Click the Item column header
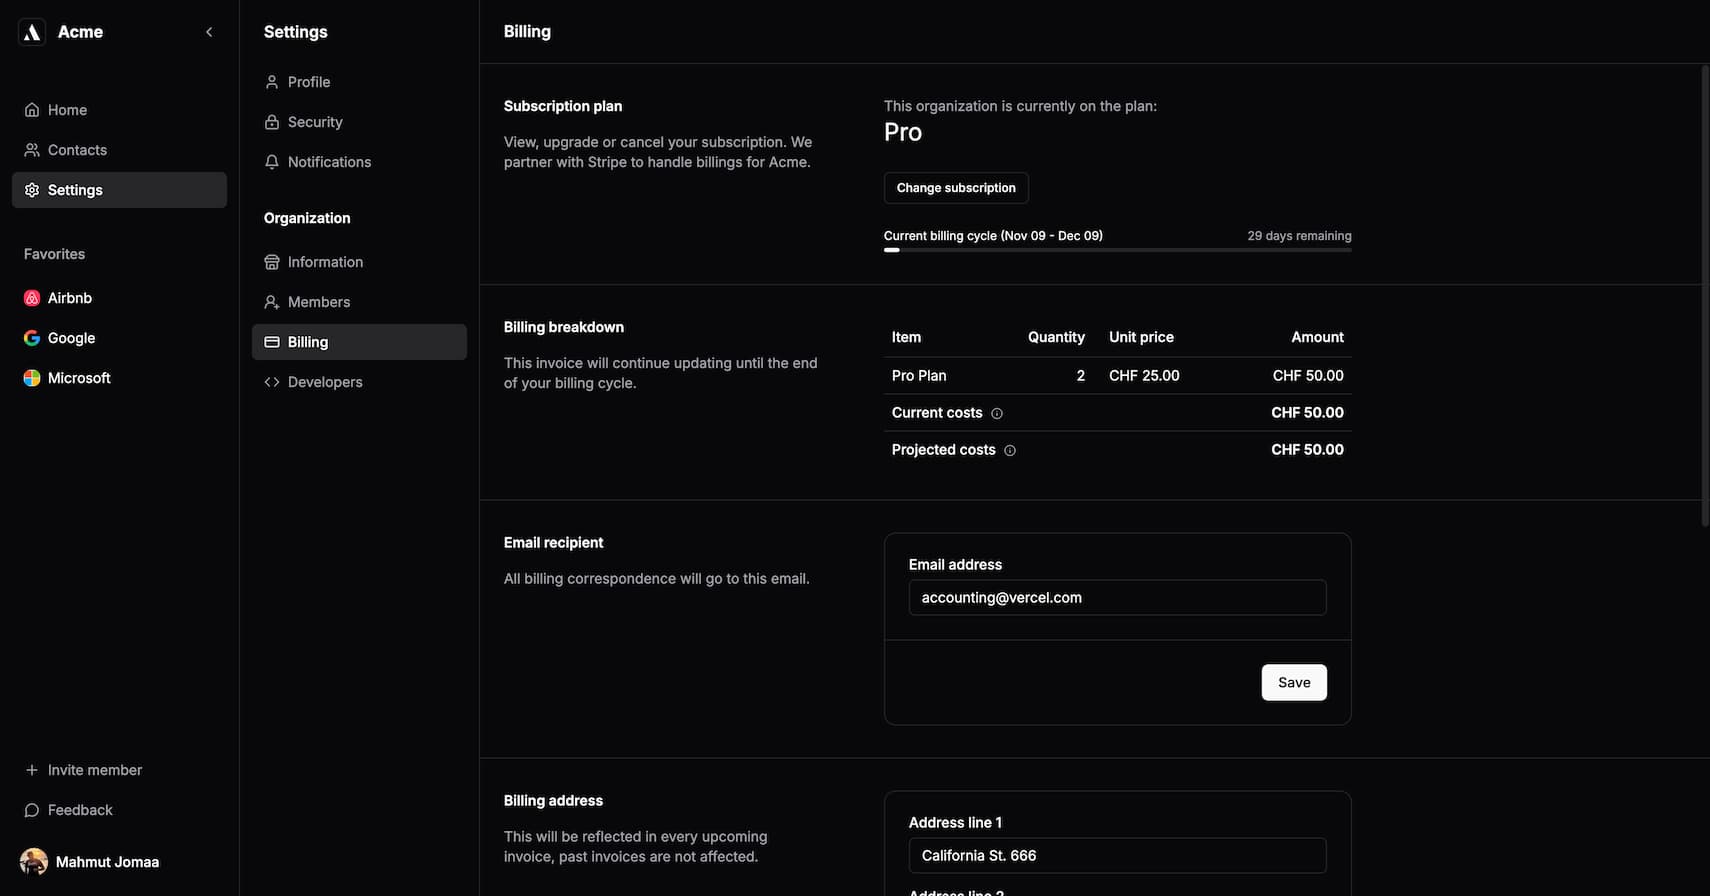This screenshot has width=1710, height=896. click(x=906, y=337)
